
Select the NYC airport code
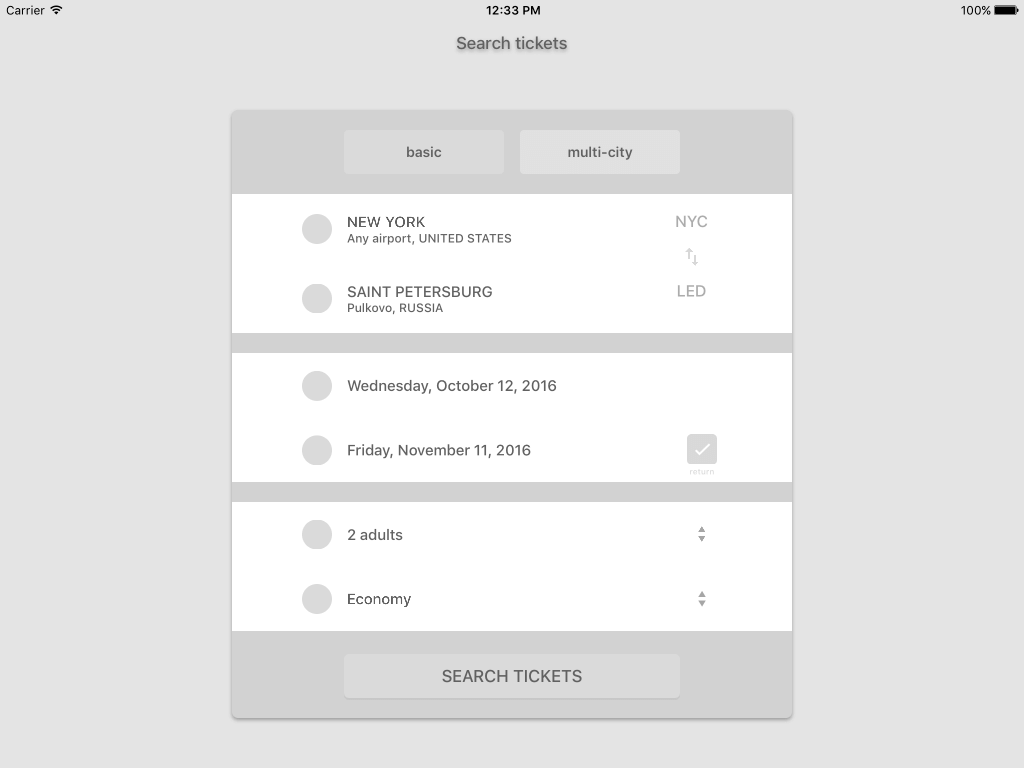[x=691, y=222]
